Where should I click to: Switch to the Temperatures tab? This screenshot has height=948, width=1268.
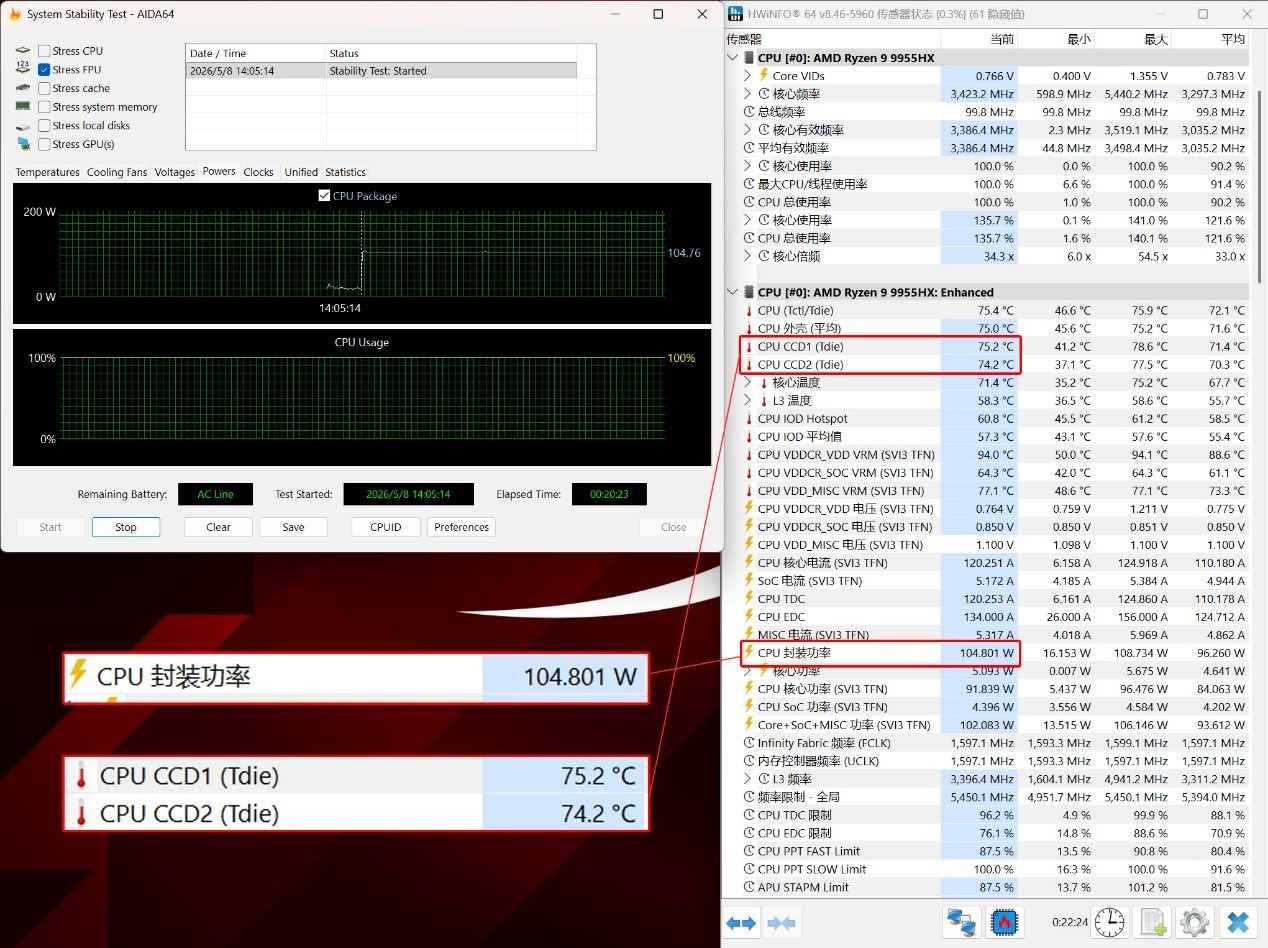(47, 172)
